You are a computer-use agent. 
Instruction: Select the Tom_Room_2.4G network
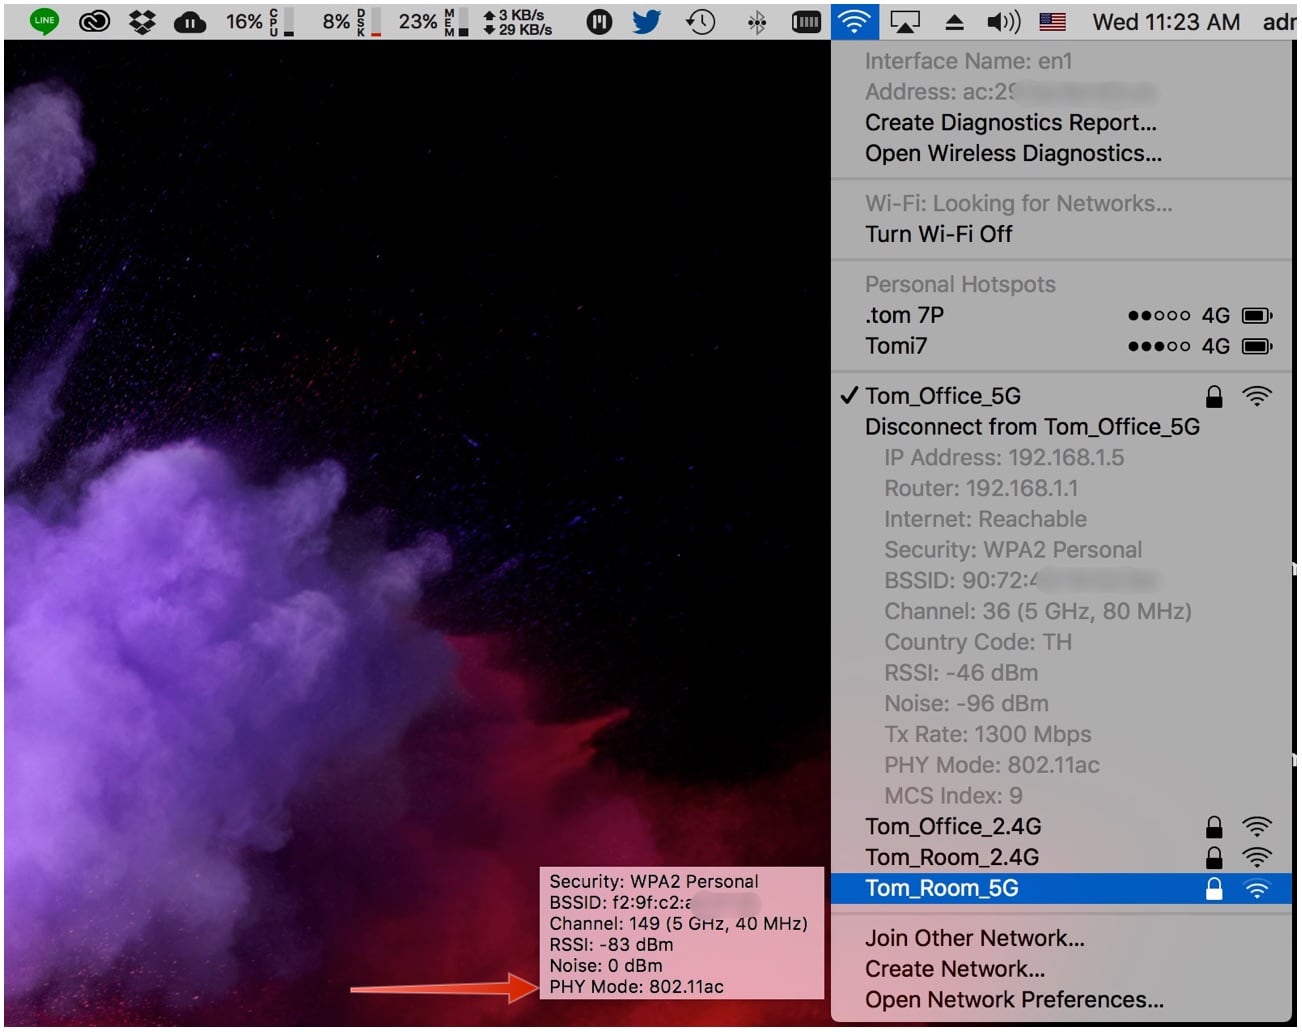click(951, 857)
